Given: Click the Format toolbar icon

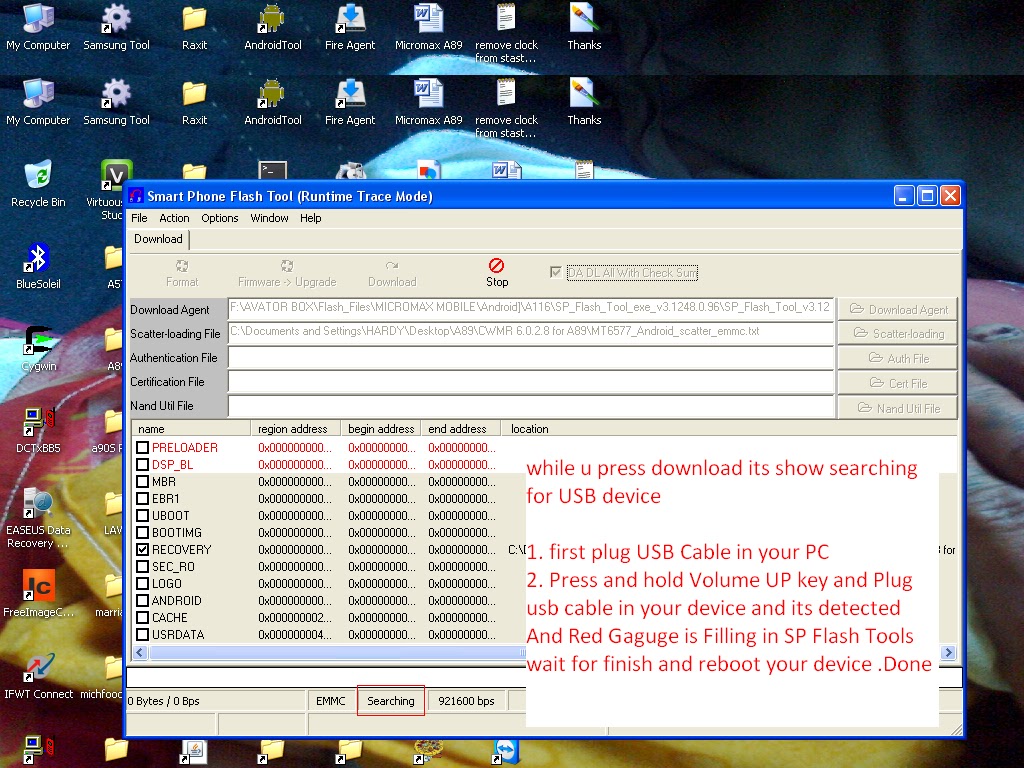Looking at the screenshot, I should point(182,265).
